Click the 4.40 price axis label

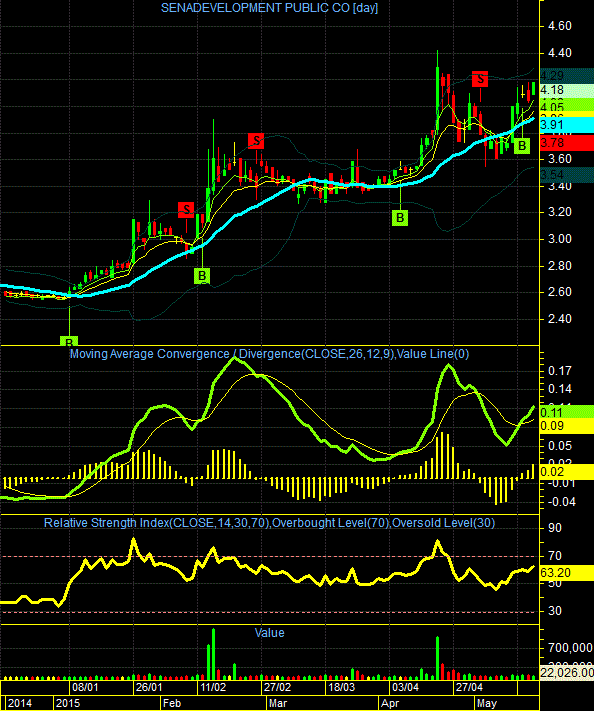point(559,53)
